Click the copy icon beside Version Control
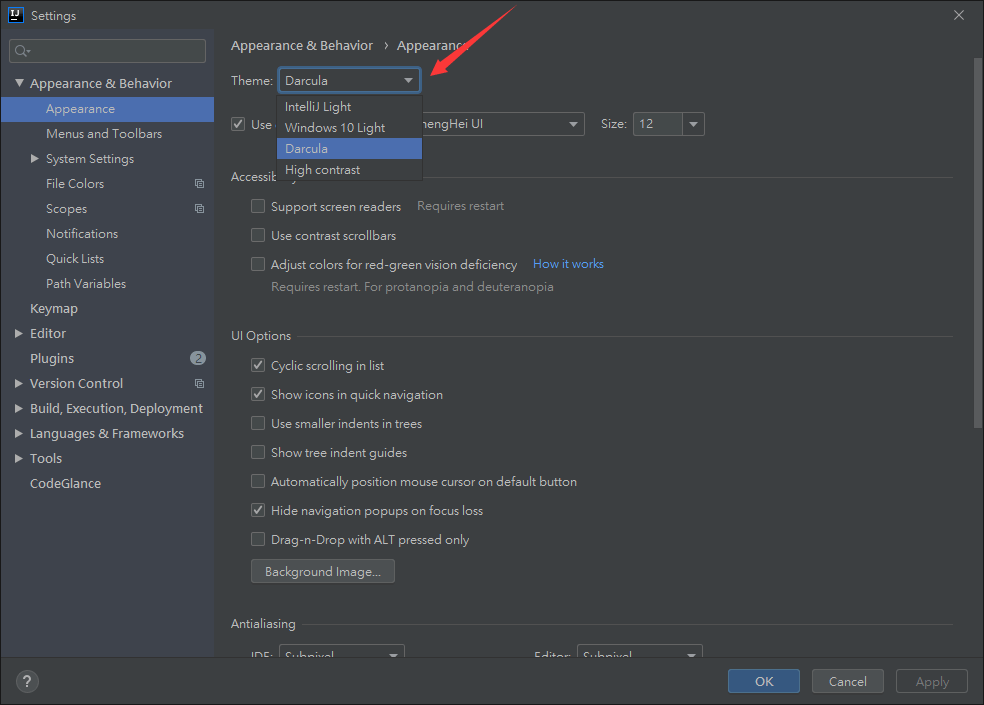This screenshot has width=984, height=705. pos(199,384)
